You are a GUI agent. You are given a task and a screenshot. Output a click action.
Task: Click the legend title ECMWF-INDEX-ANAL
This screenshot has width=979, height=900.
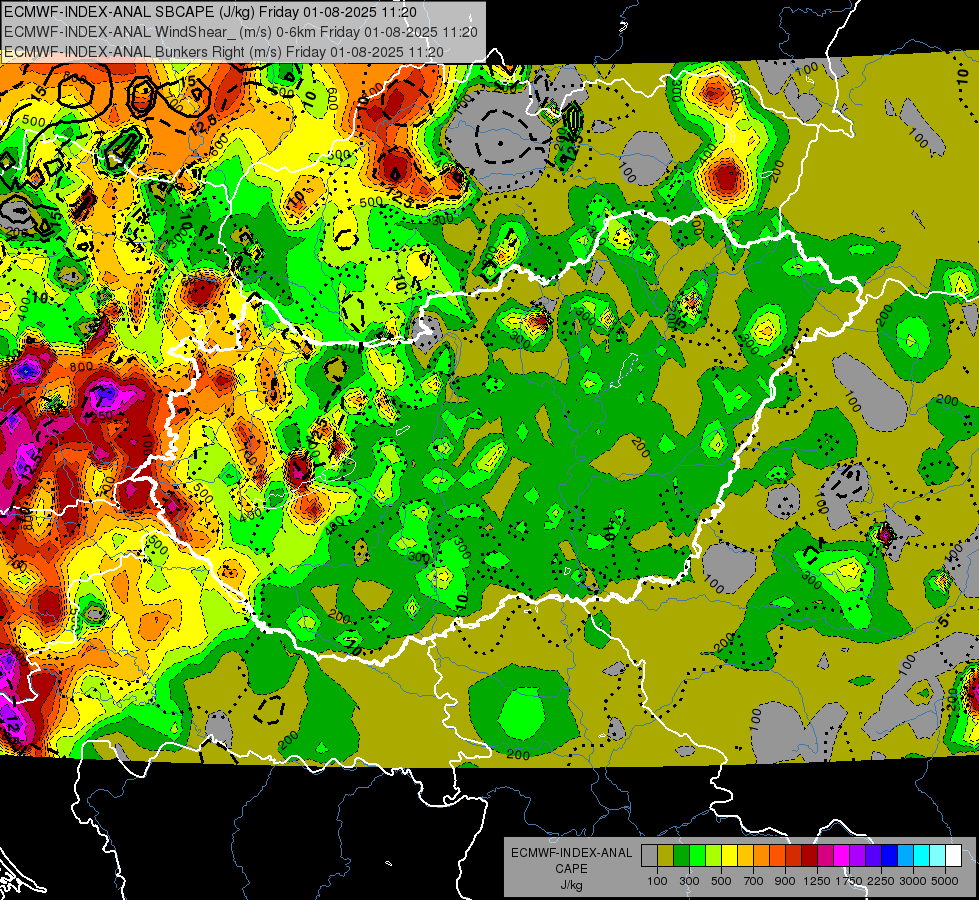tap(571, 853)
